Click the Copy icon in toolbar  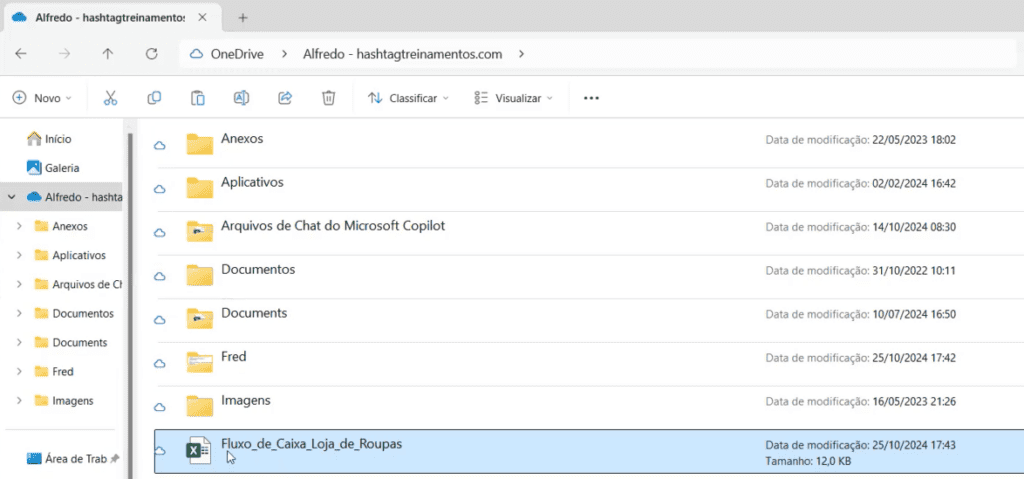pos(154,98)
